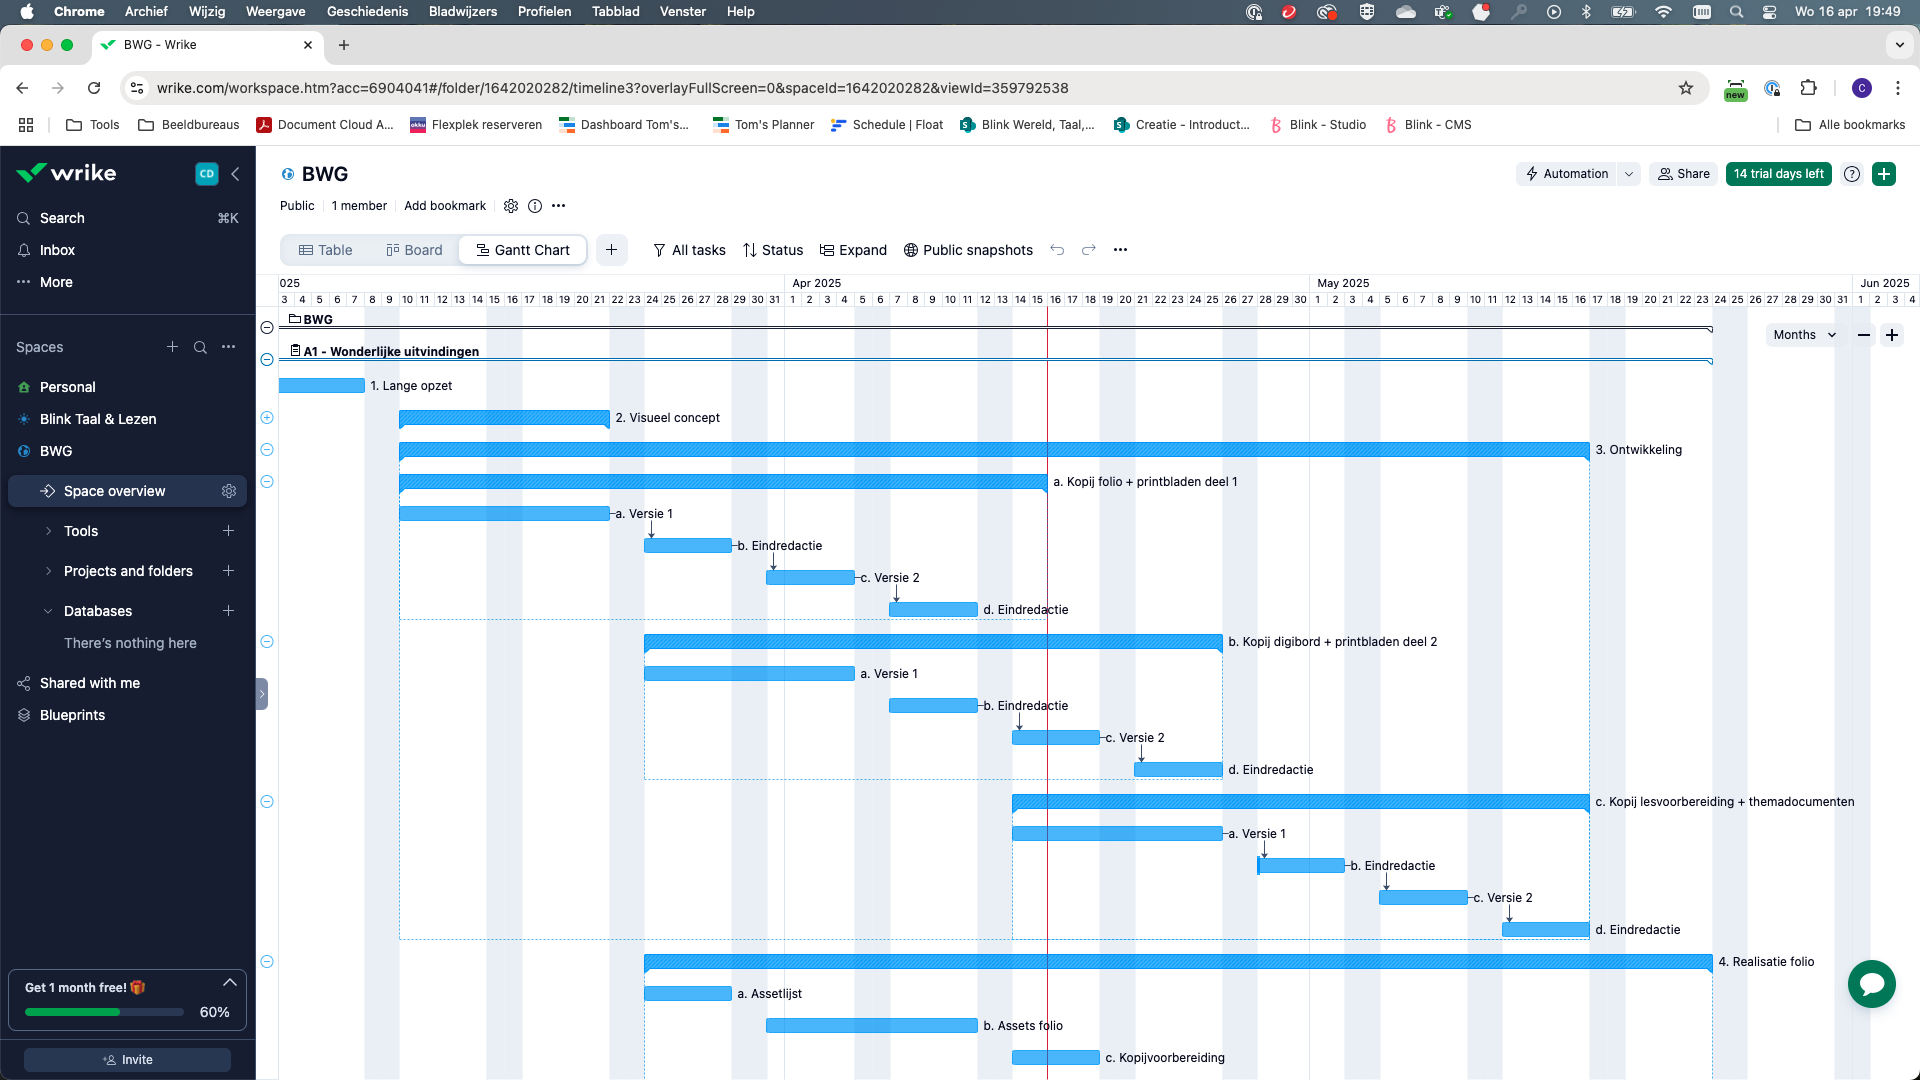Open BWG space settings gear icon

pos(511,206)
